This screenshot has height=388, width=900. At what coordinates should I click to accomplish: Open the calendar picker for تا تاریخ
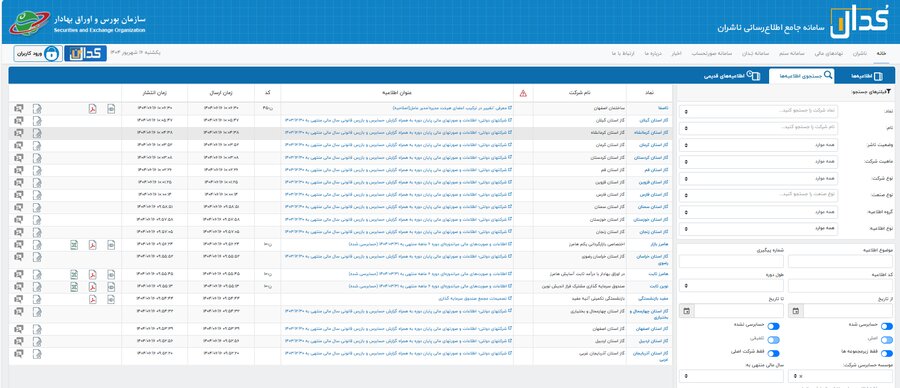[686, 311]
